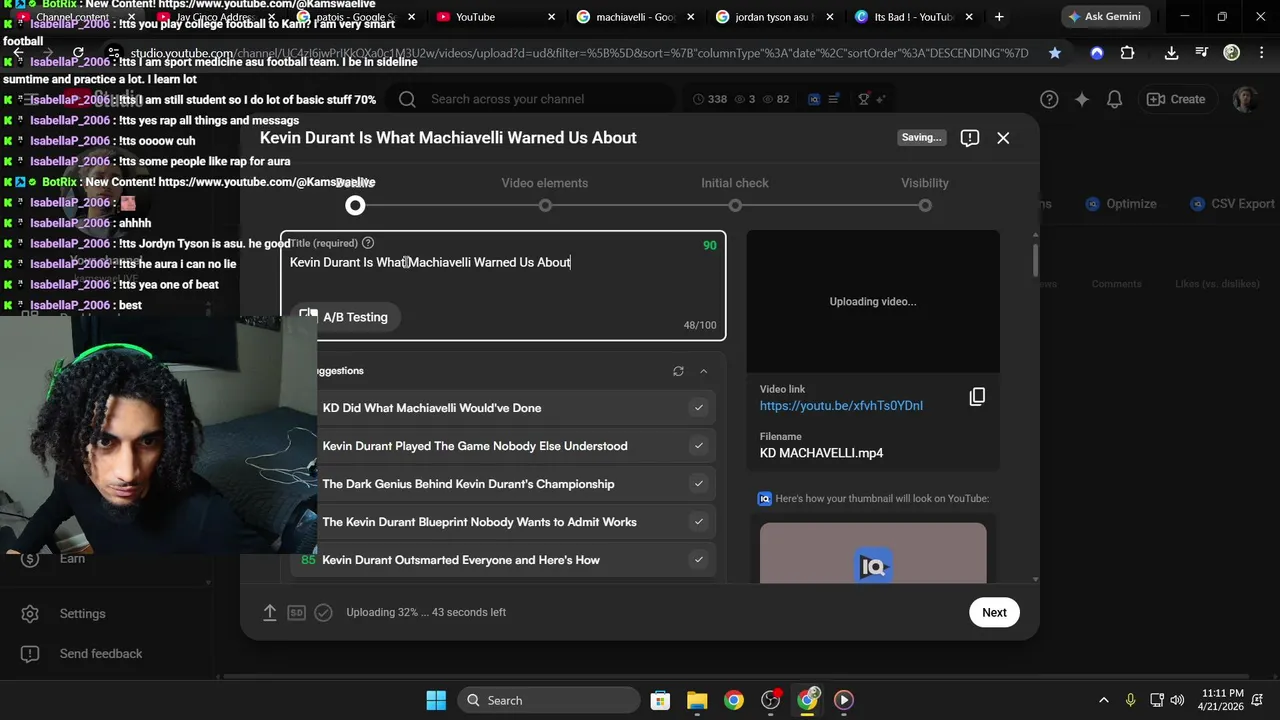Show hidden tray icons chevron
Viewport: 1280px width, 720px height.
pos(1104,700)
